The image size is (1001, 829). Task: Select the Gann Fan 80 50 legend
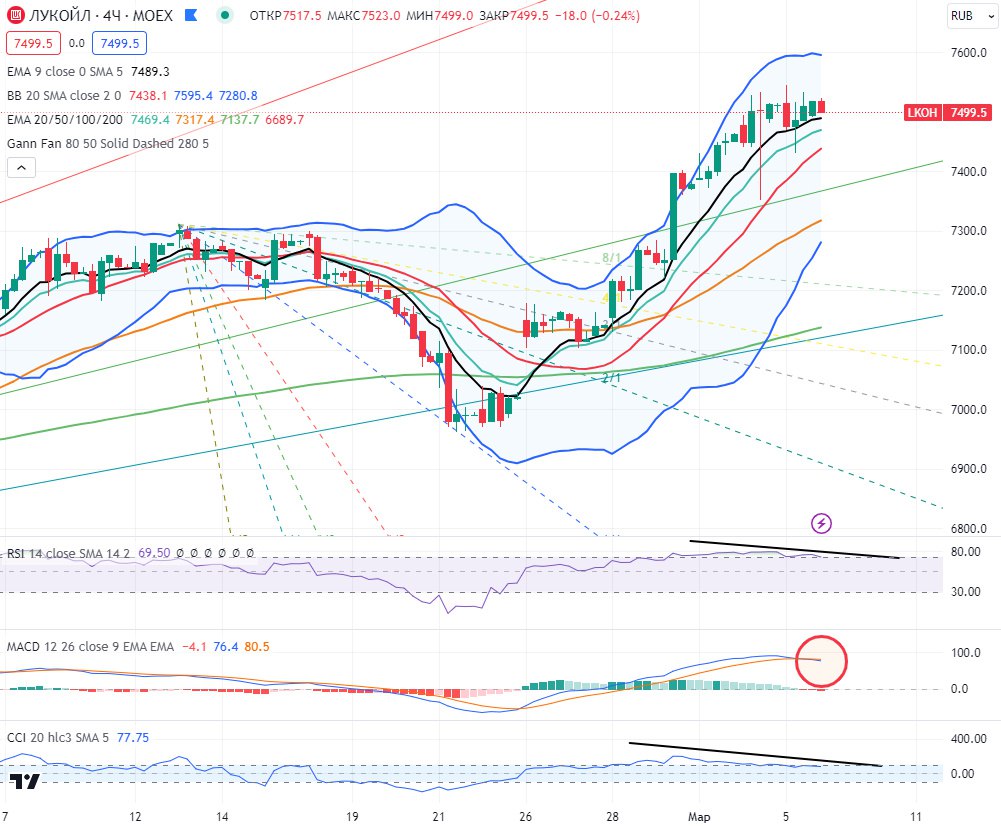[x=107, y=144]
